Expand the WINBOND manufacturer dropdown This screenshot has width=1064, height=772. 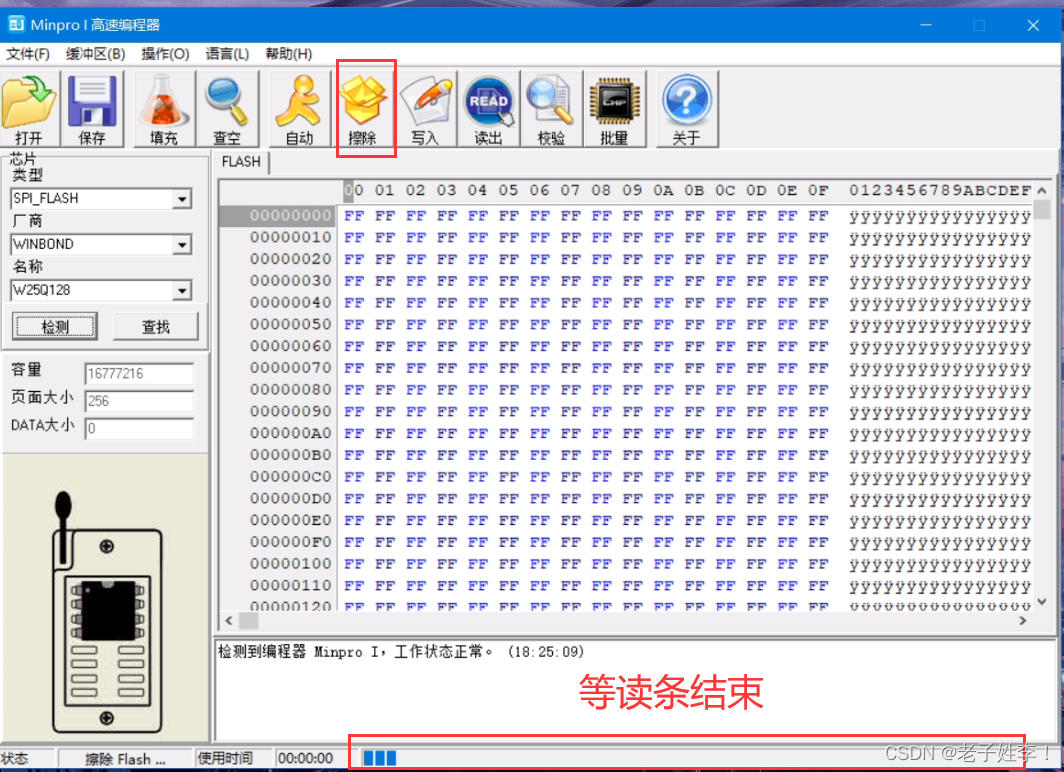tap(184, 244)
